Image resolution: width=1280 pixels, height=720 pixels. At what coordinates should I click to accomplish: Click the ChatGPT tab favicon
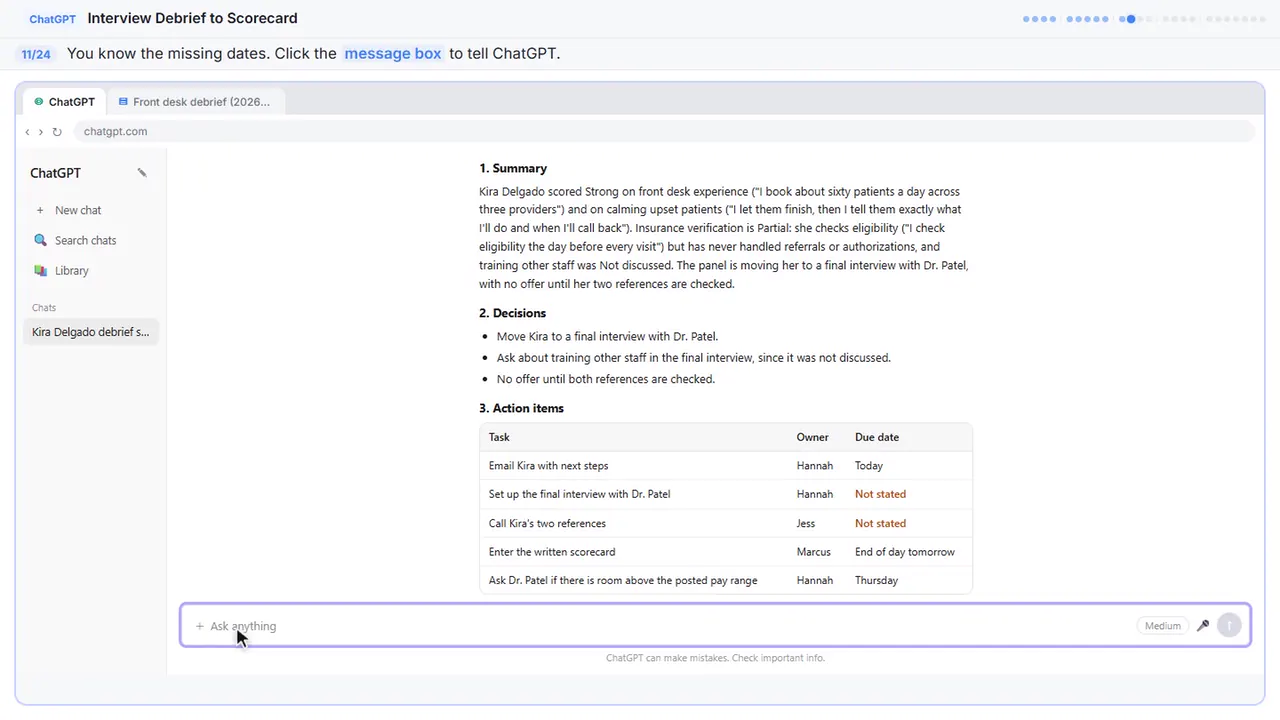pyautogui.click(x=39, y=102)
